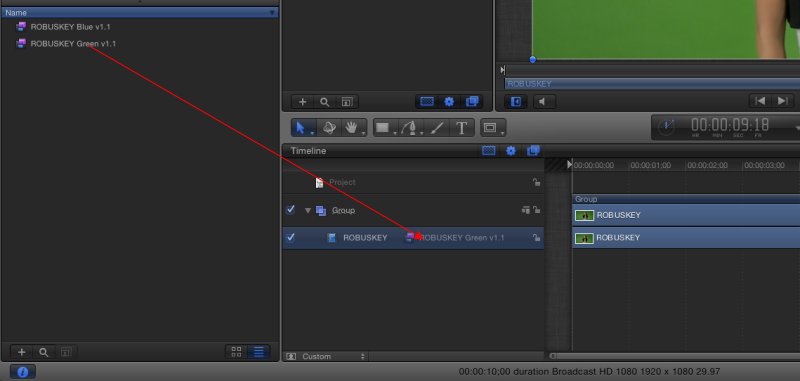
Task: Choose the Adjust 3D Transform tool
Action: [x=329, y=128]
